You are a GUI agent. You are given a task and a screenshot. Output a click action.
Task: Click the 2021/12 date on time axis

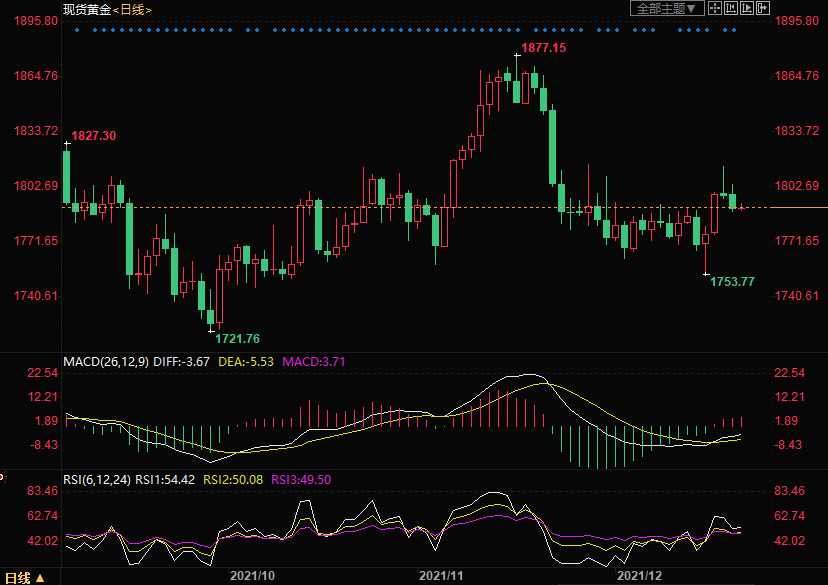pyautogui.click(x=640, y=576)
